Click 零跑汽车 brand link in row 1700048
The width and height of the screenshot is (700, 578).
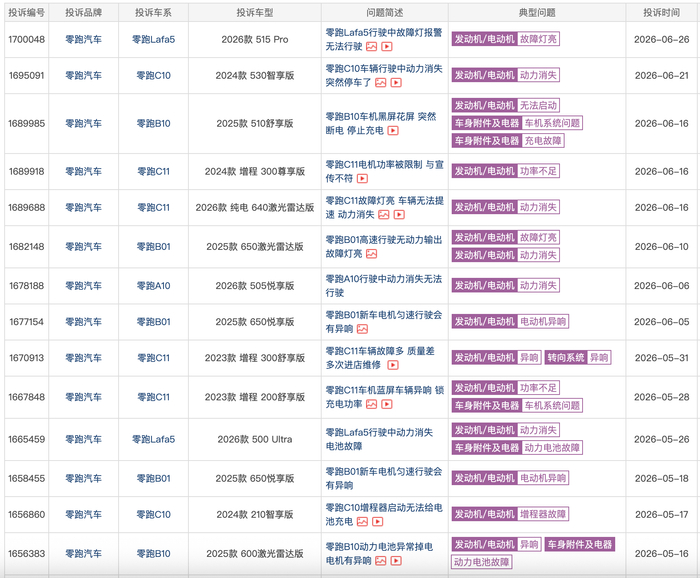83,40
